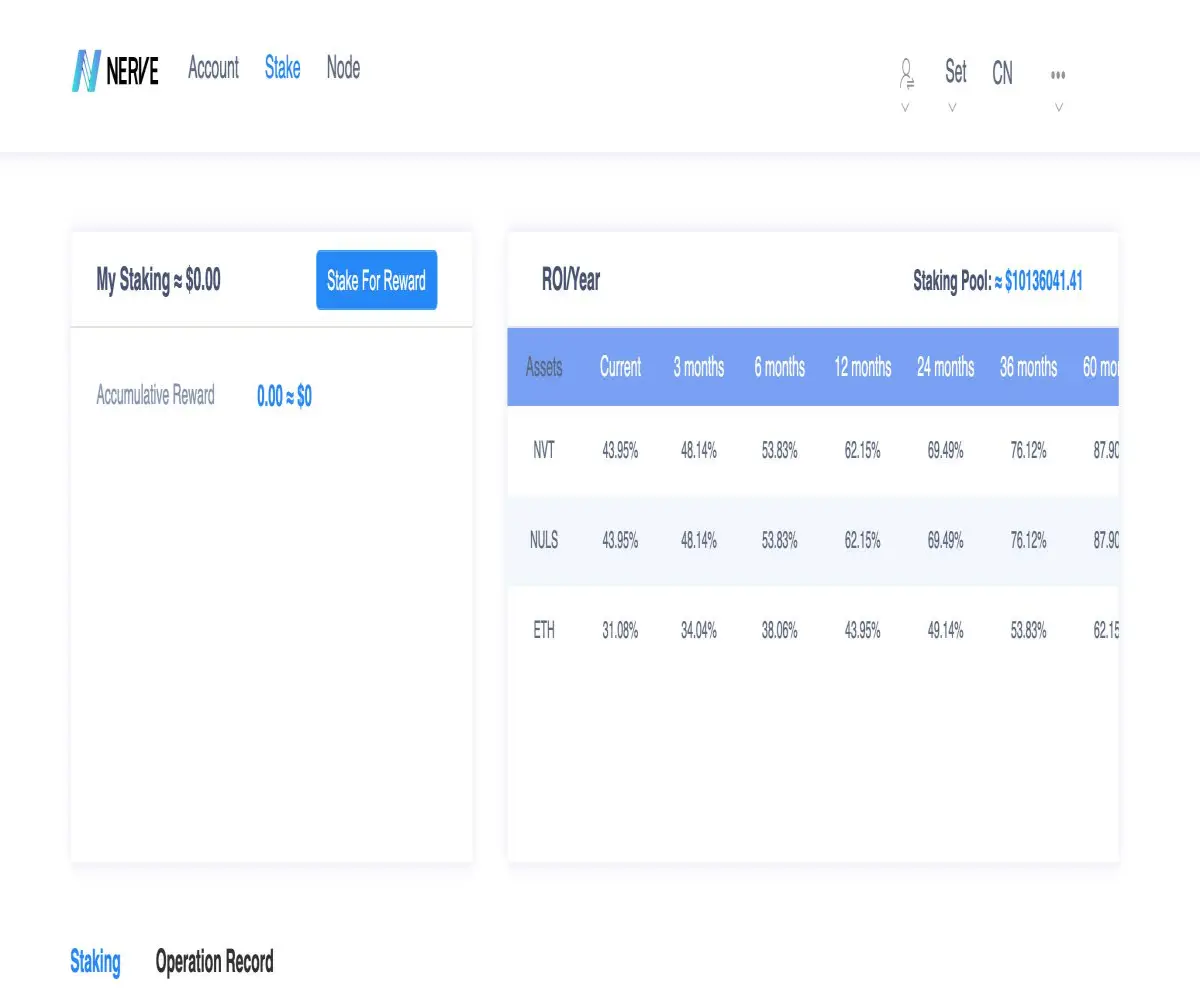The width and height of the screenshot is (1200, 992).
Task: Click NULS 36 months ROI 76.12%
Action: 1028,541
